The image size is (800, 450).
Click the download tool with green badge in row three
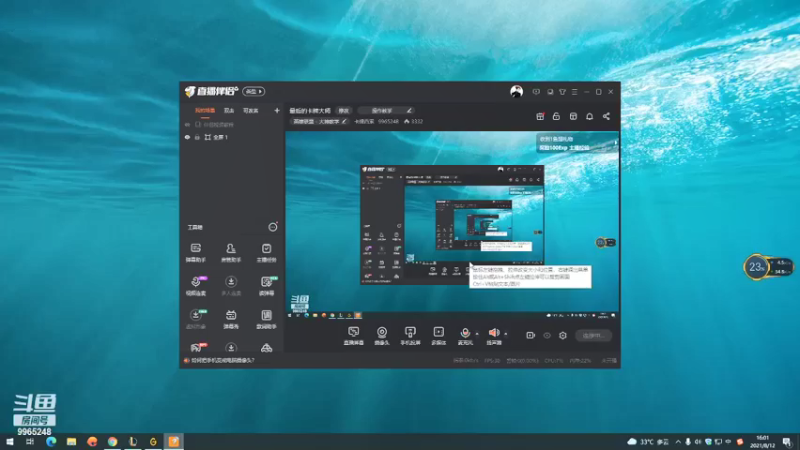pos(196,319)
